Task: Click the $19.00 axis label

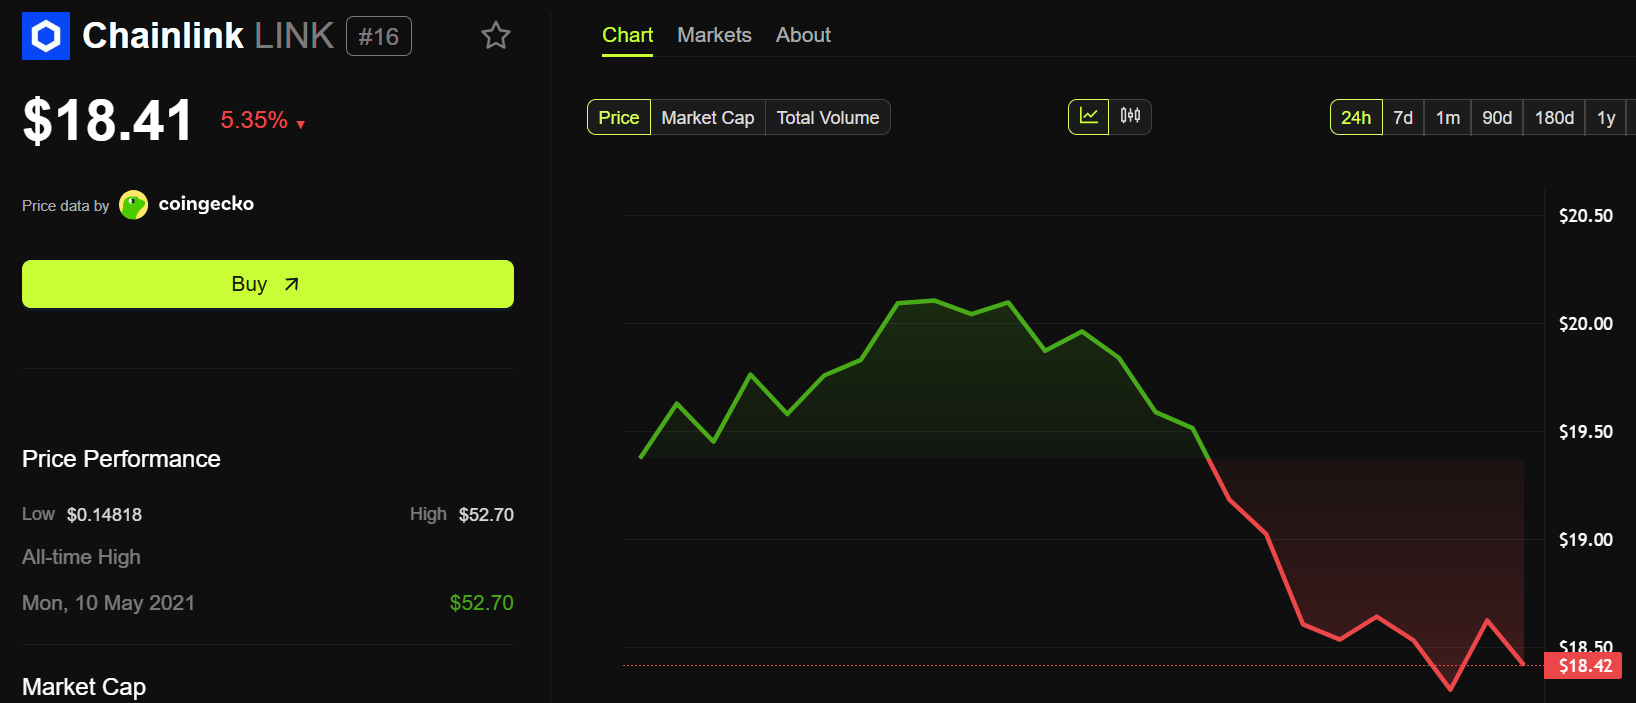Action: point(1585,540)
